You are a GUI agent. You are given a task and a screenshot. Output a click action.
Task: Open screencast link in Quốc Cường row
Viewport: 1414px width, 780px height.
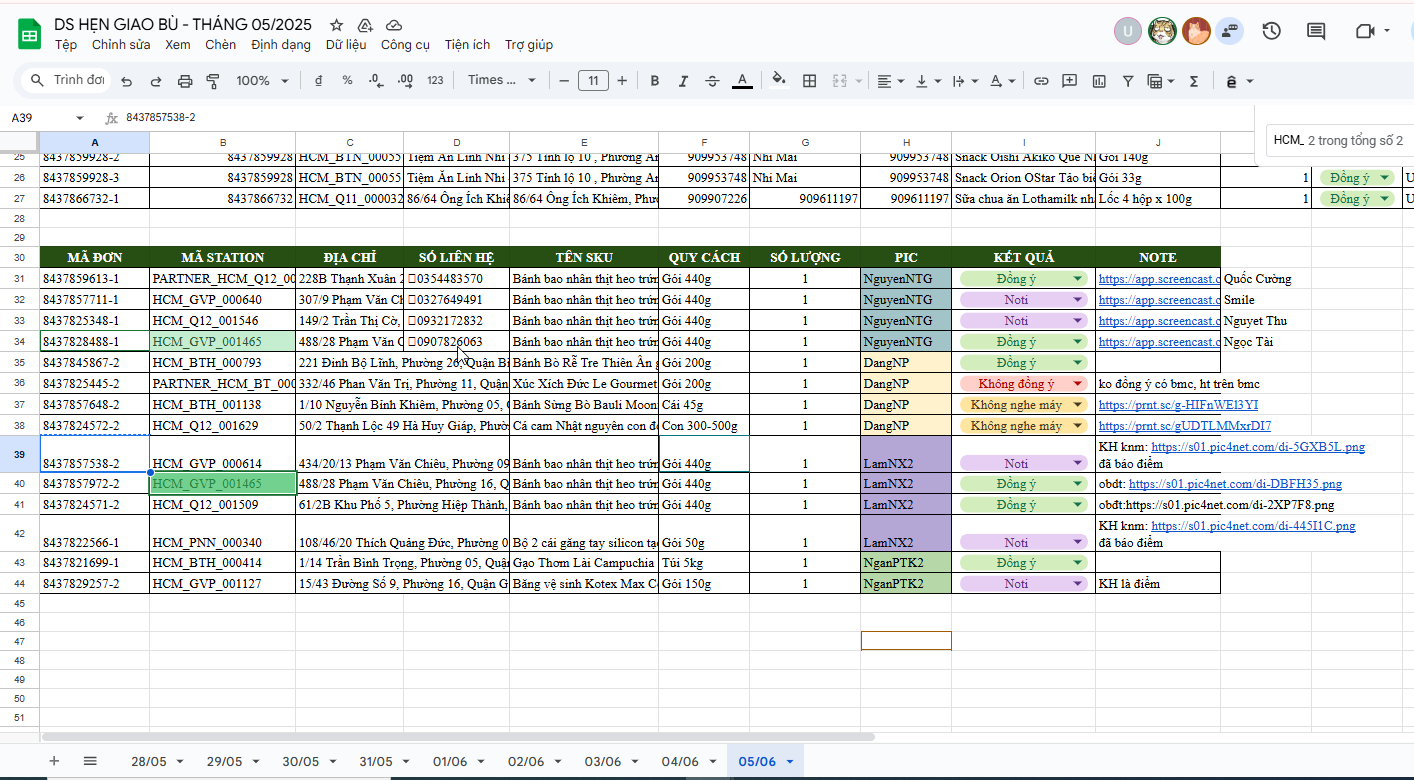pos(1159,279)
